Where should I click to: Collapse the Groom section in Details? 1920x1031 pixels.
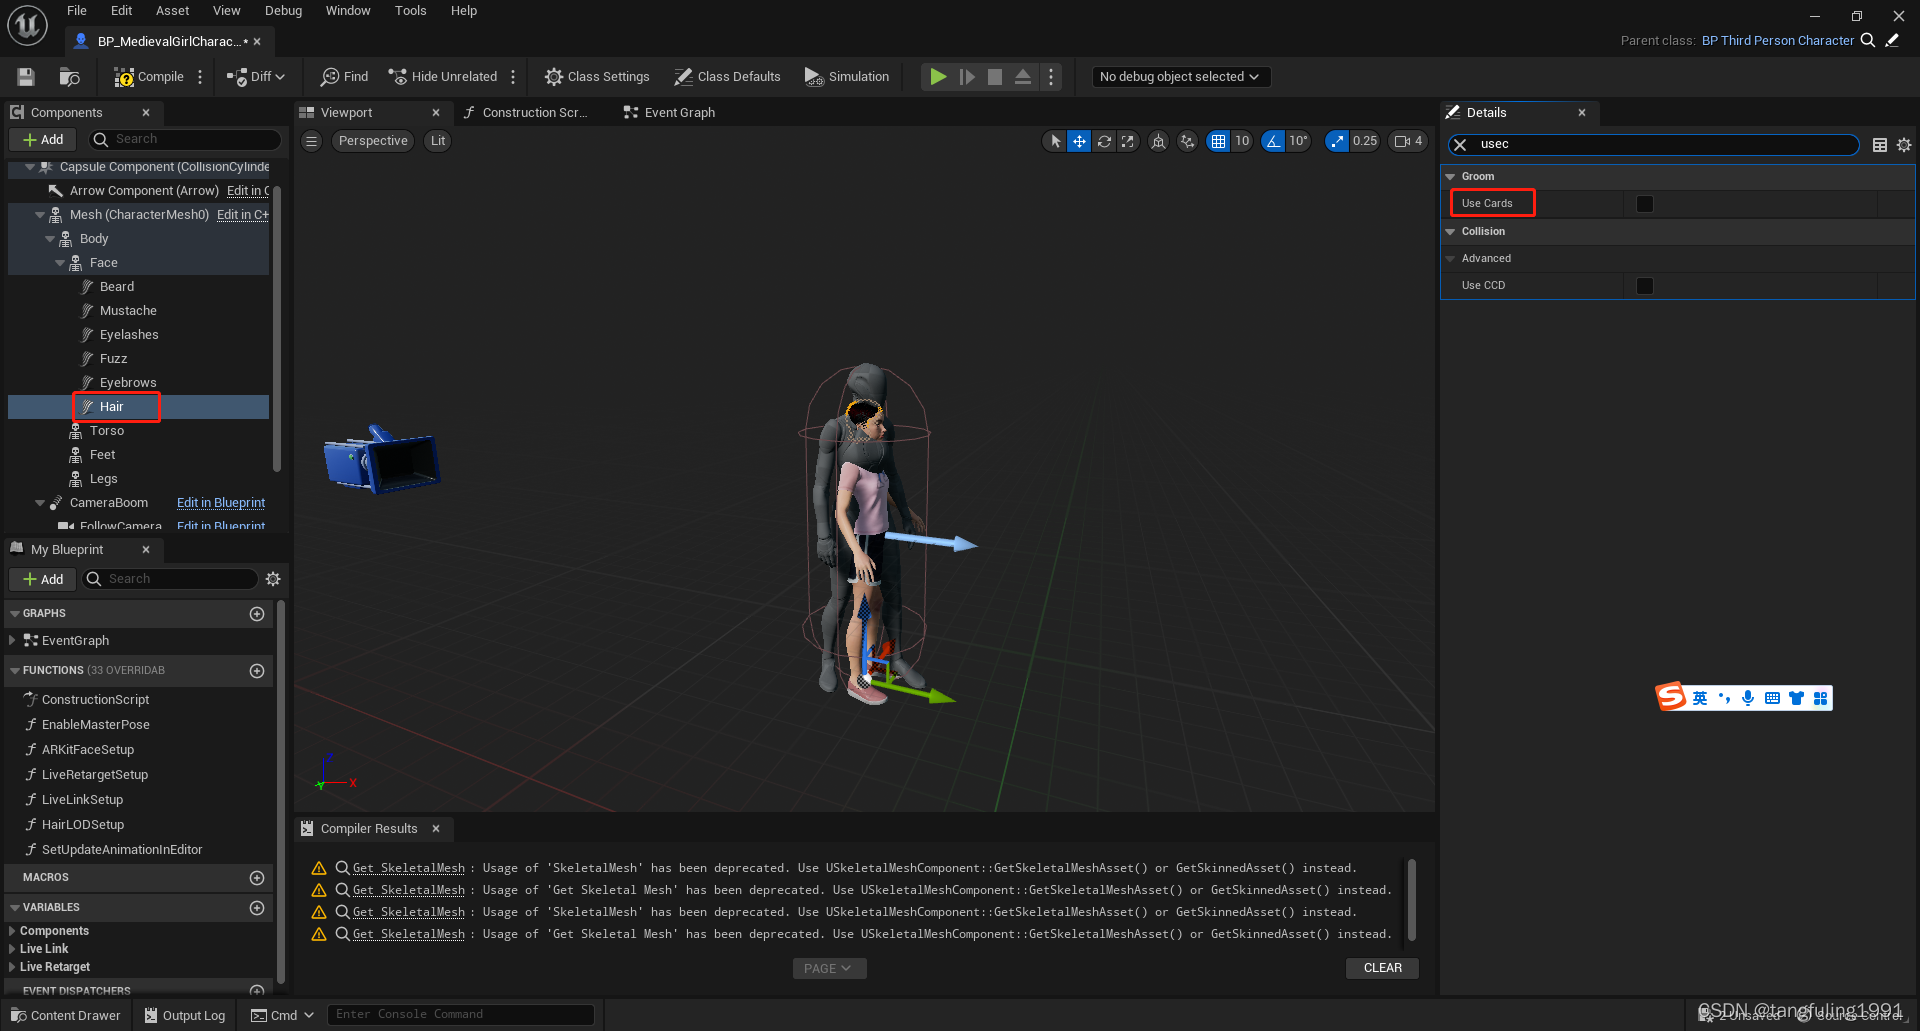coord(1451,177)
